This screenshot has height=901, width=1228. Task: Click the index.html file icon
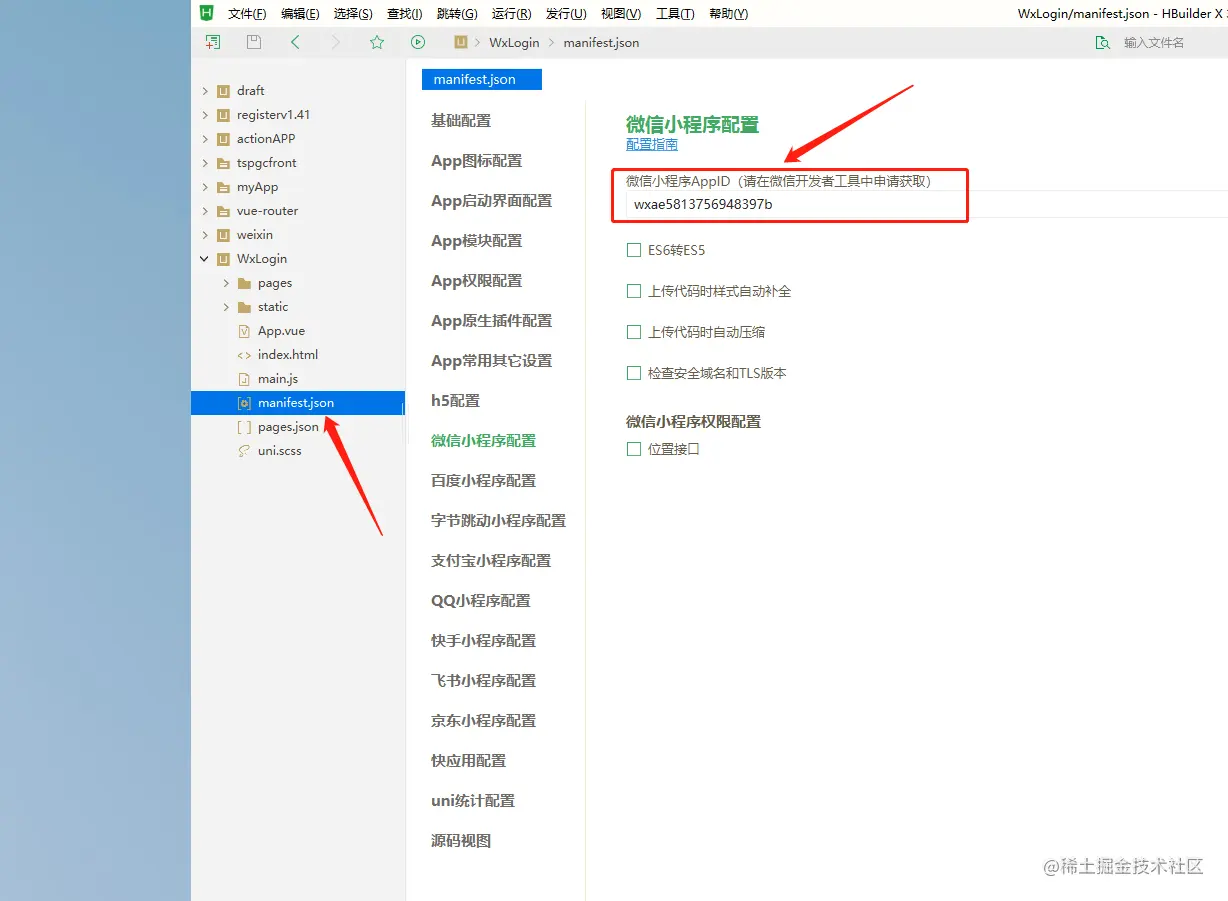[244, 355]
